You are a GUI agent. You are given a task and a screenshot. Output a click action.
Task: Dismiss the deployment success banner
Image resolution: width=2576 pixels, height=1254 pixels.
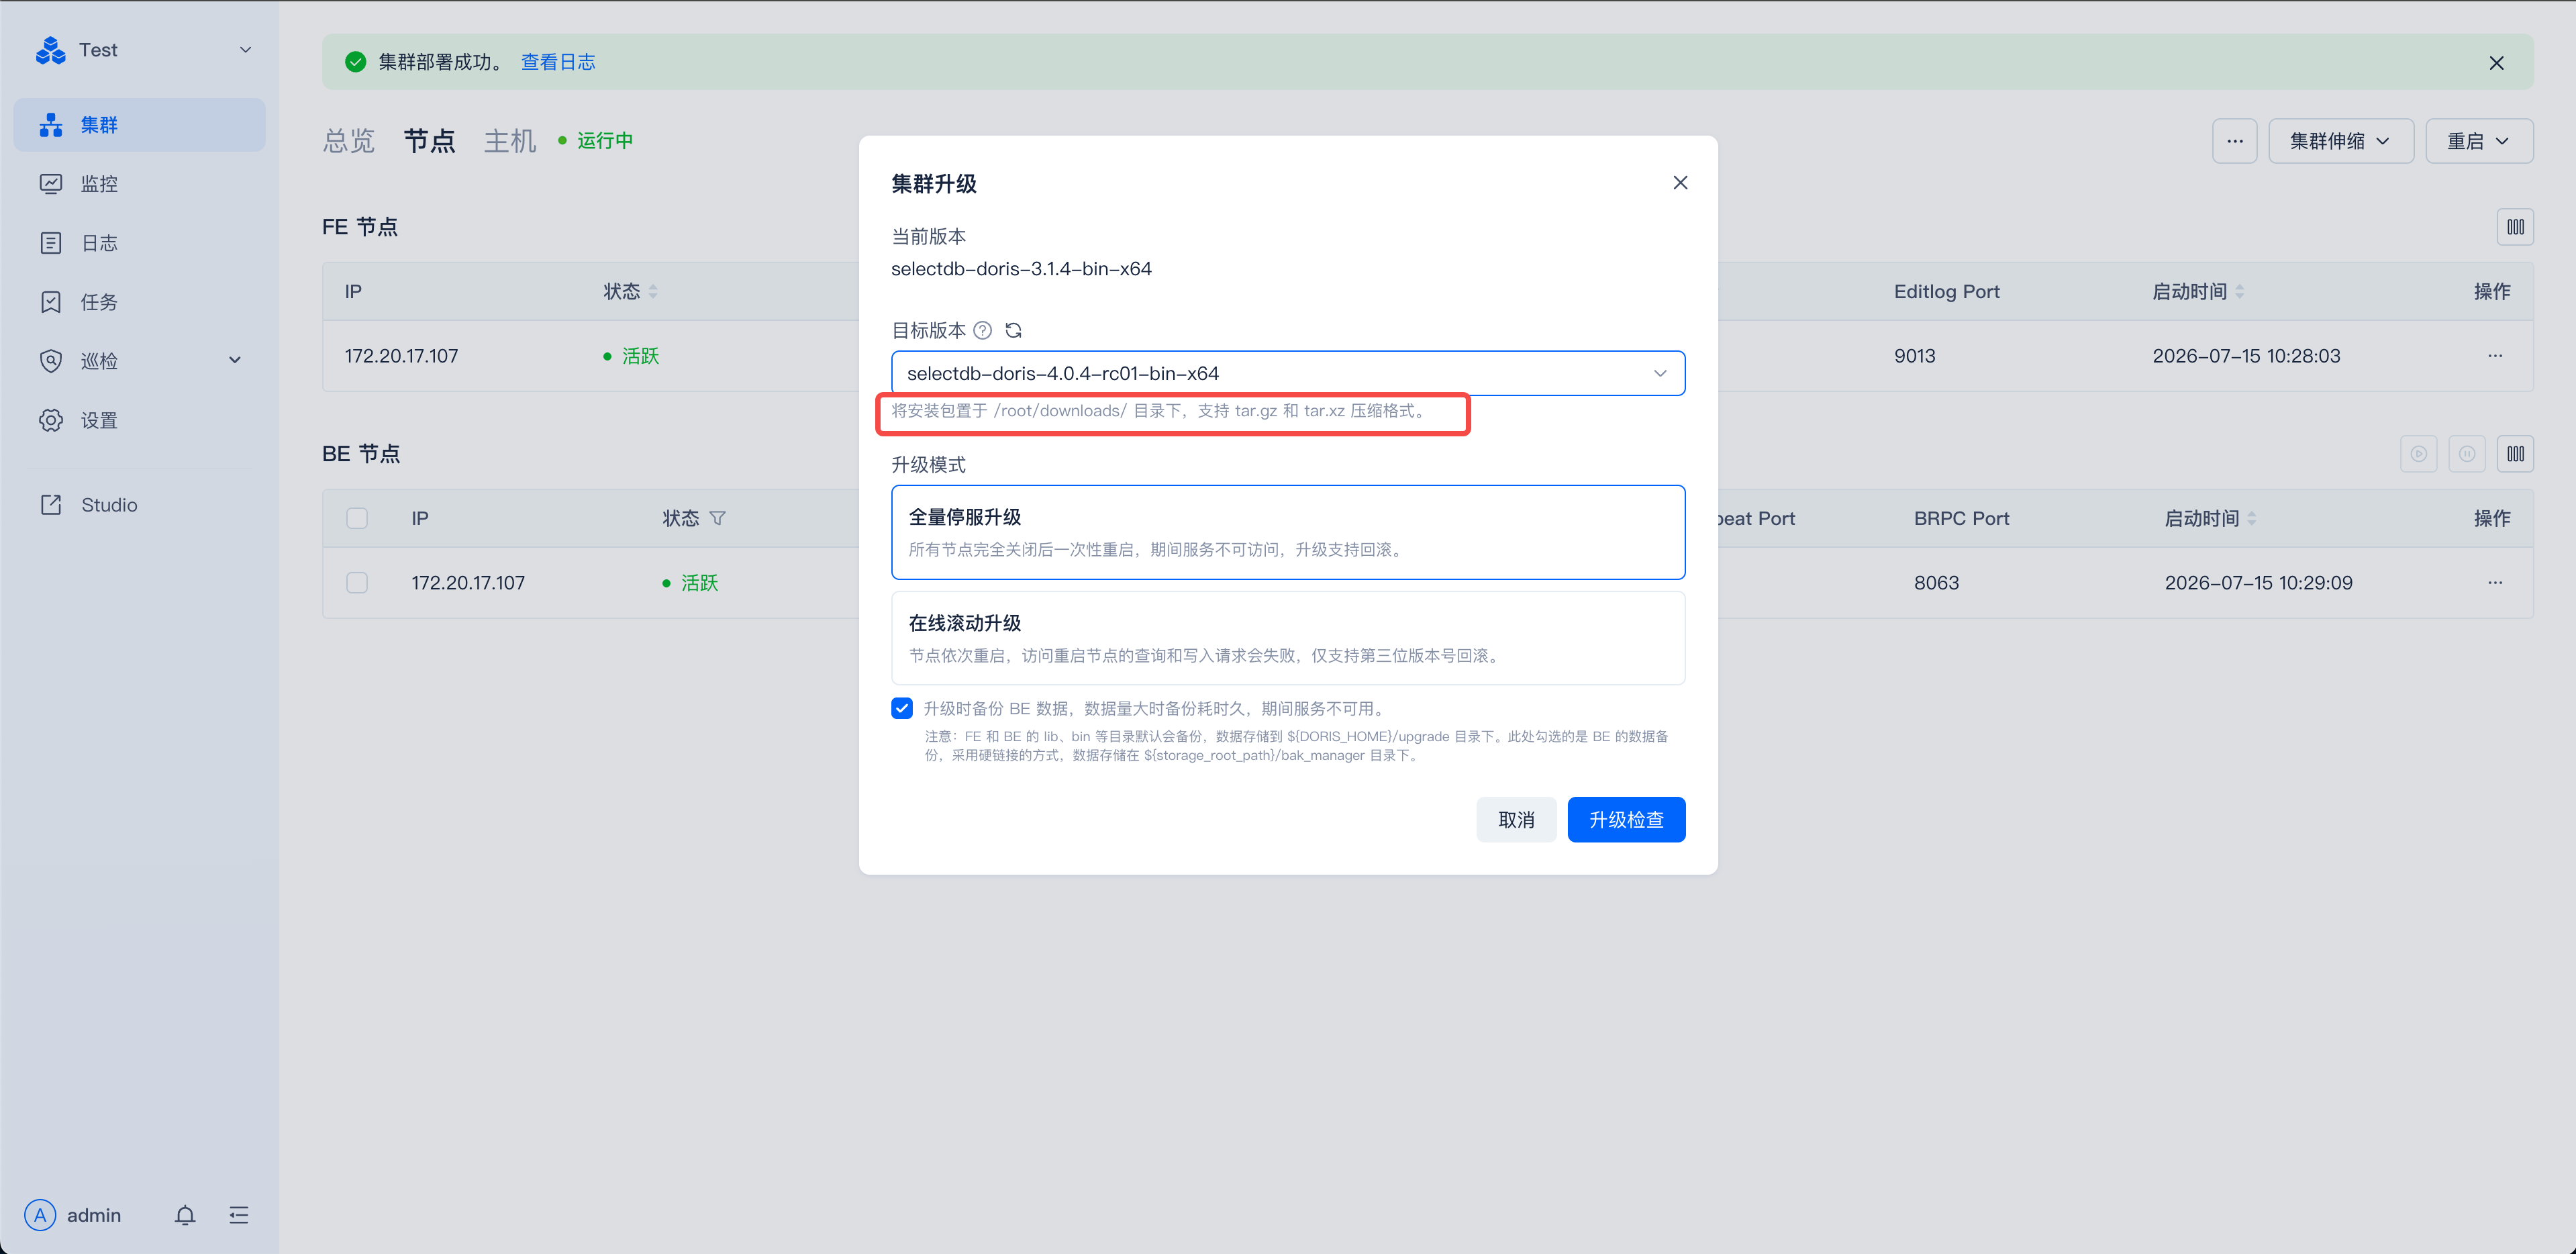pyautogui.click(x=2496, y=63)
